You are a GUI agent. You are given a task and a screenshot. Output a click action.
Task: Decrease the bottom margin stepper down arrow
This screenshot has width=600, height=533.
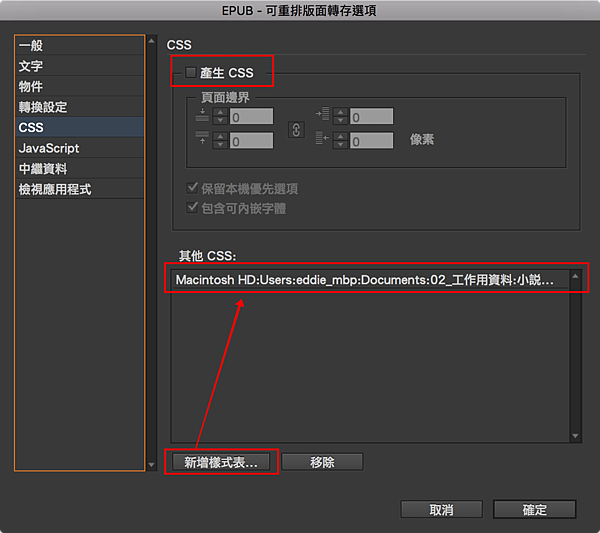pos(220,145)
